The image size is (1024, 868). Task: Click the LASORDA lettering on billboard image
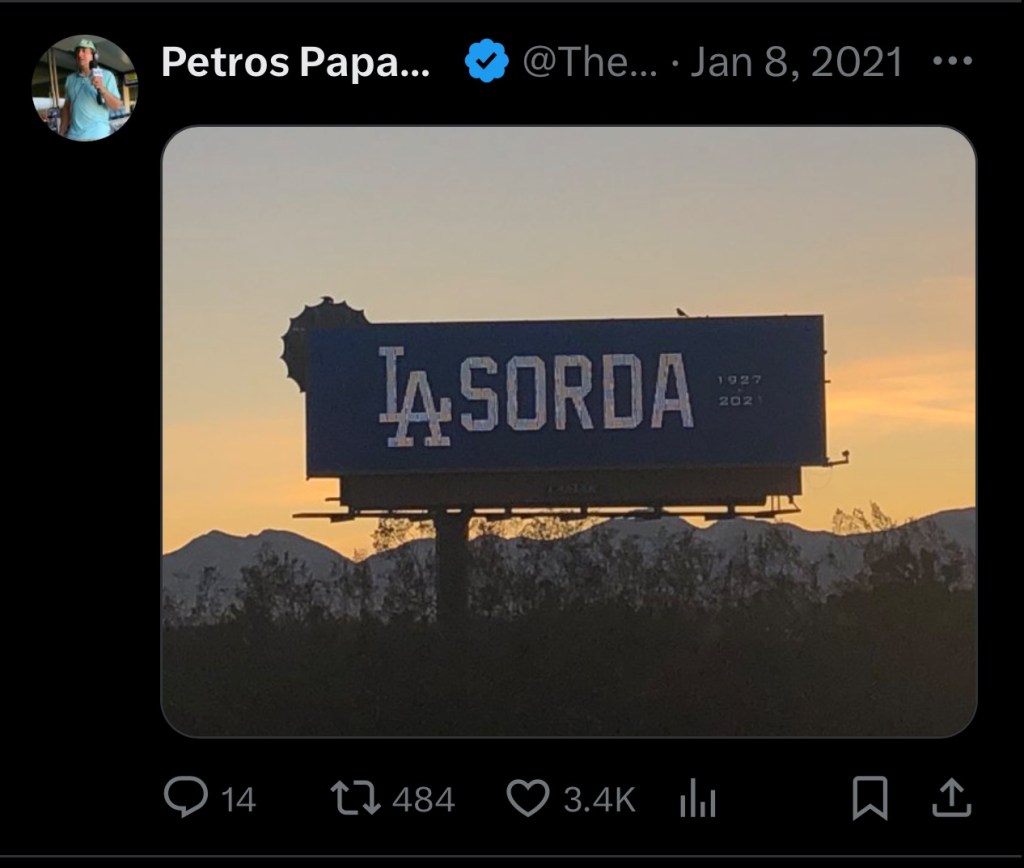536,396
